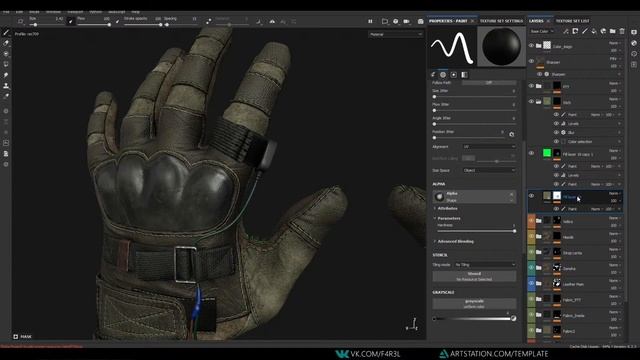This screenshot has height=360, width=640.
Task: Click the smart material icon in Layers toolbar
Action: point(603,31)
